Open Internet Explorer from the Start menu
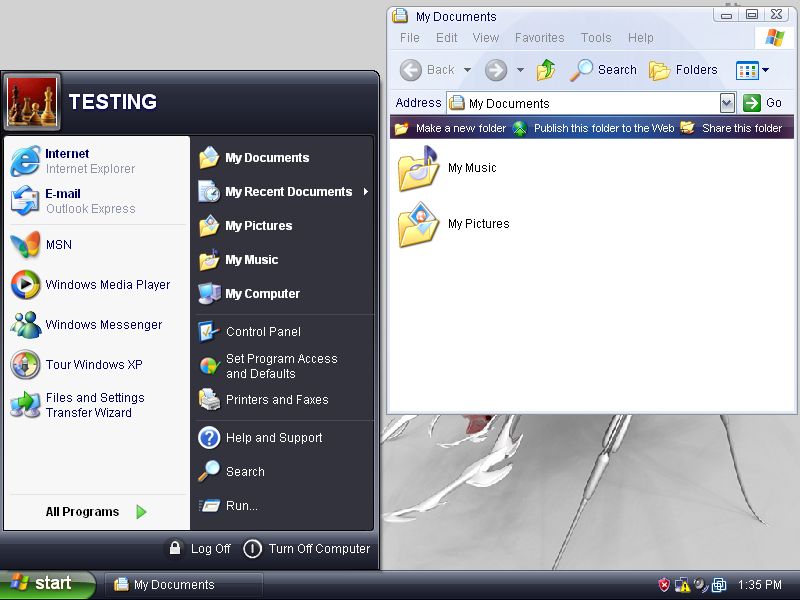This screenshot has height=600, width=800. pyautogui.click(x=97, y=161)
